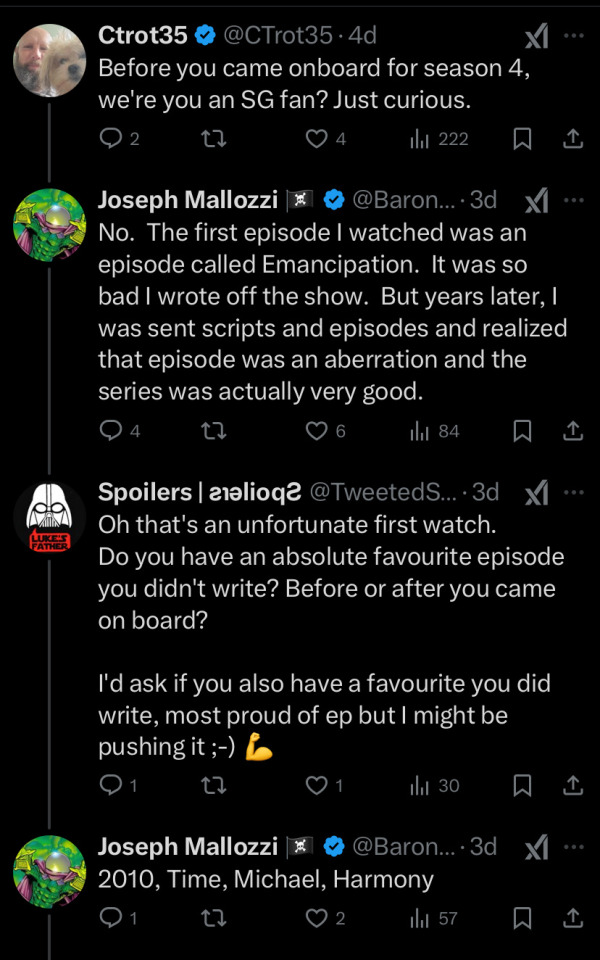
Task: Reply to Ctrot35's tweet
Action: [110, 139]
